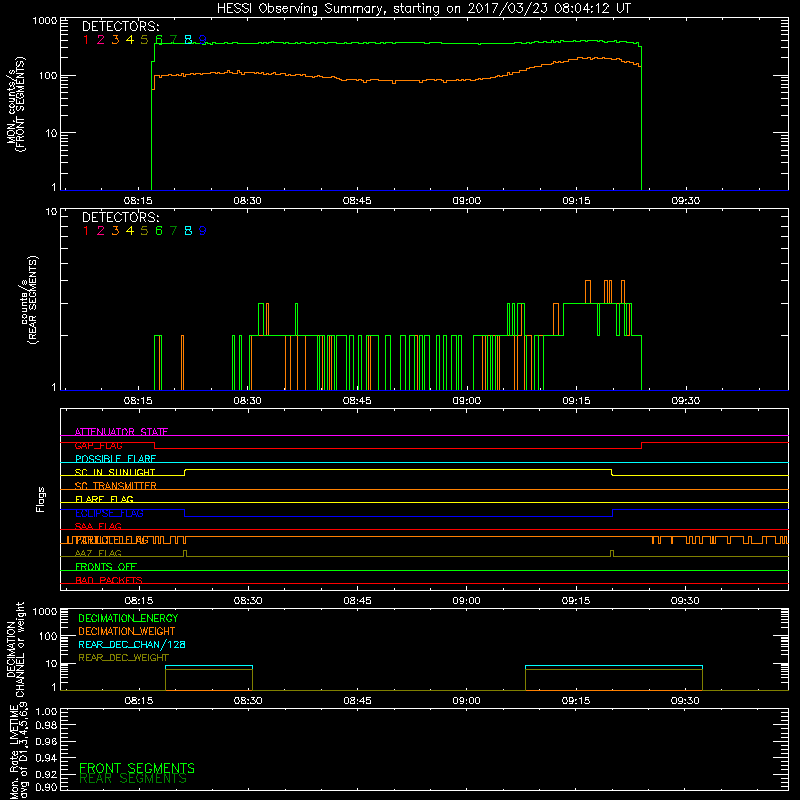The width and height of the screenshot is (800, 800).
Task: Click detector 5 in rear segments legend
Action: click(x=144, y=231)
